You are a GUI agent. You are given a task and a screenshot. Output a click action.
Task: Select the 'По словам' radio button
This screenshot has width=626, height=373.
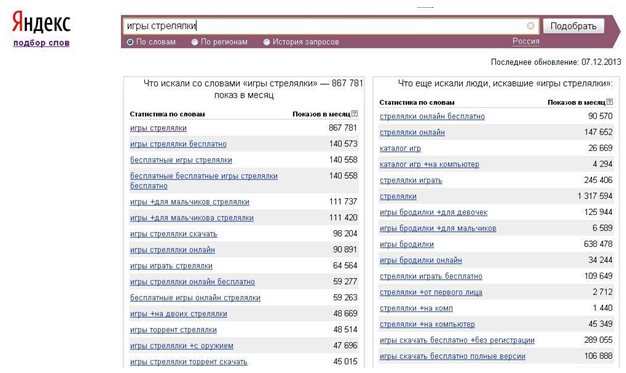coord(130,42)
